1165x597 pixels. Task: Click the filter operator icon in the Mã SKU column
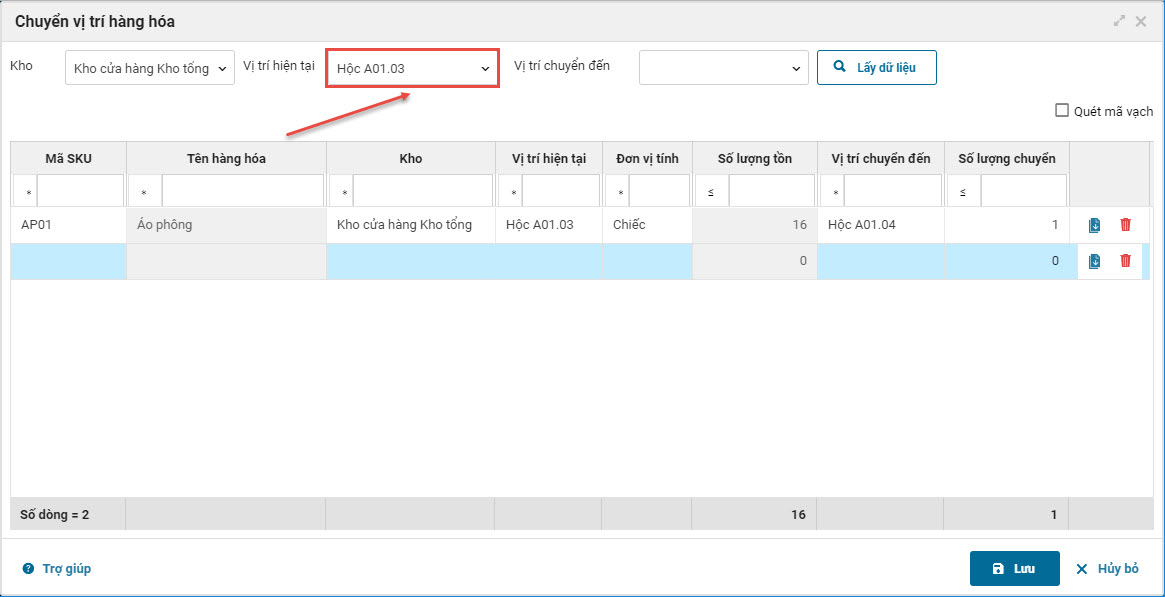click(x=29, y=191)
